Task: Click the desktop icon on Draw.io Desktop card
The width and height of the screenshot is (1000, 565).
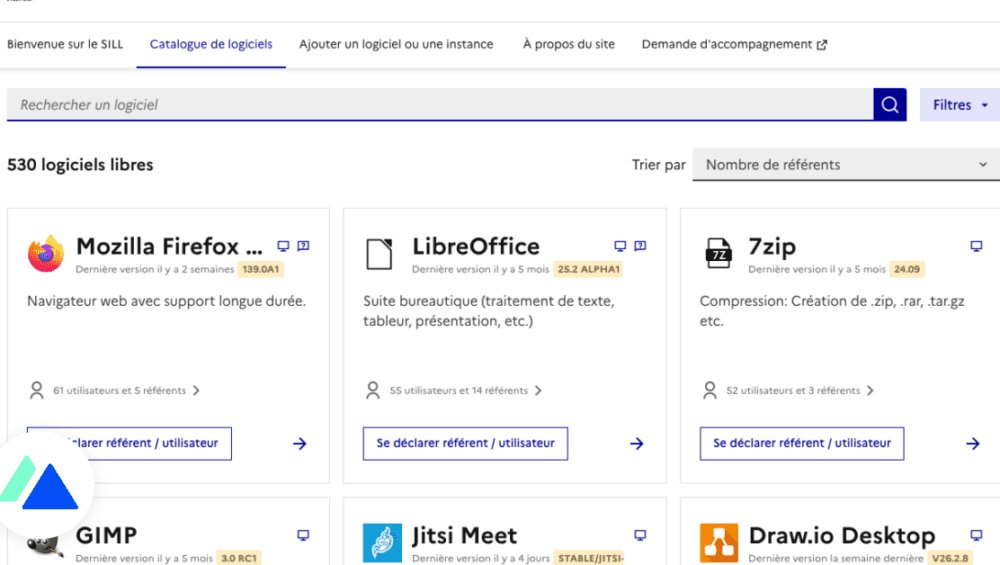Action: click(x=976, y=535)
